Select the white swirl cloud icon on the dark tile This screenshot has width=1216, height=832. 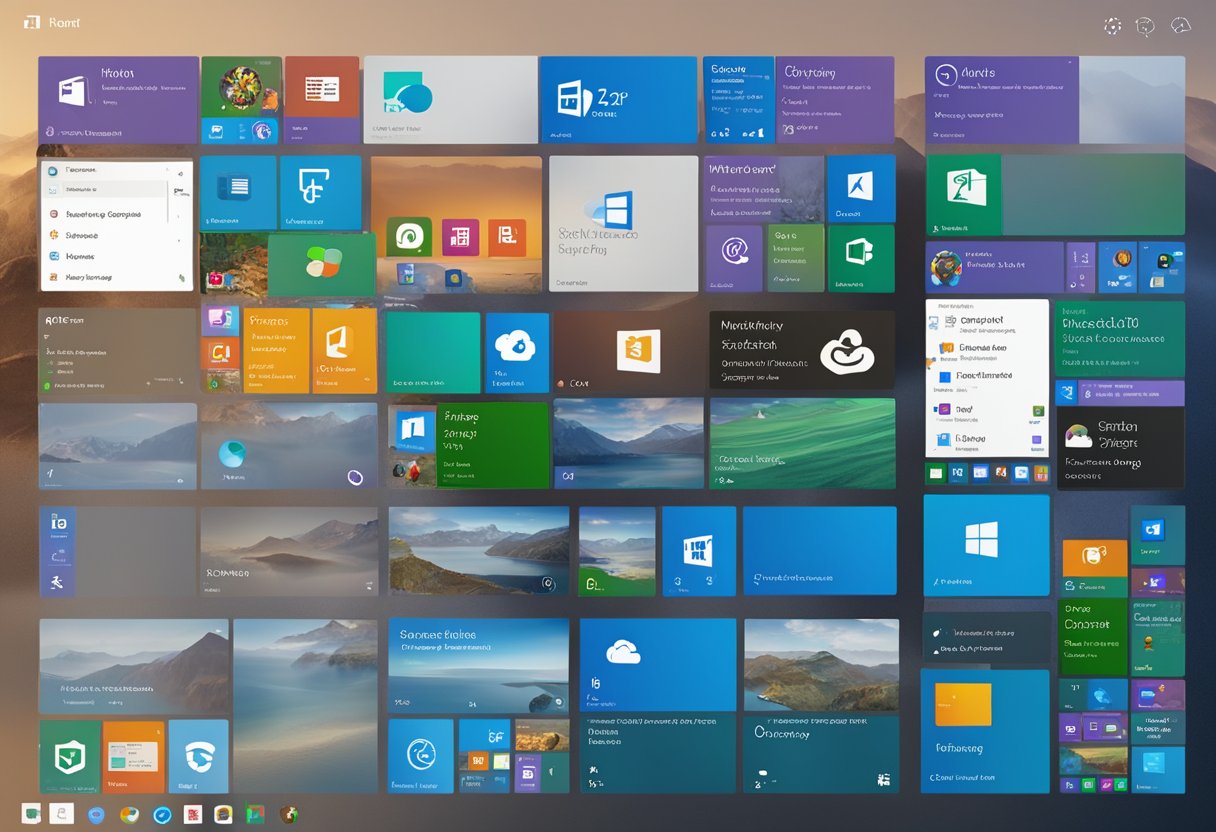[x=846, y=354]
